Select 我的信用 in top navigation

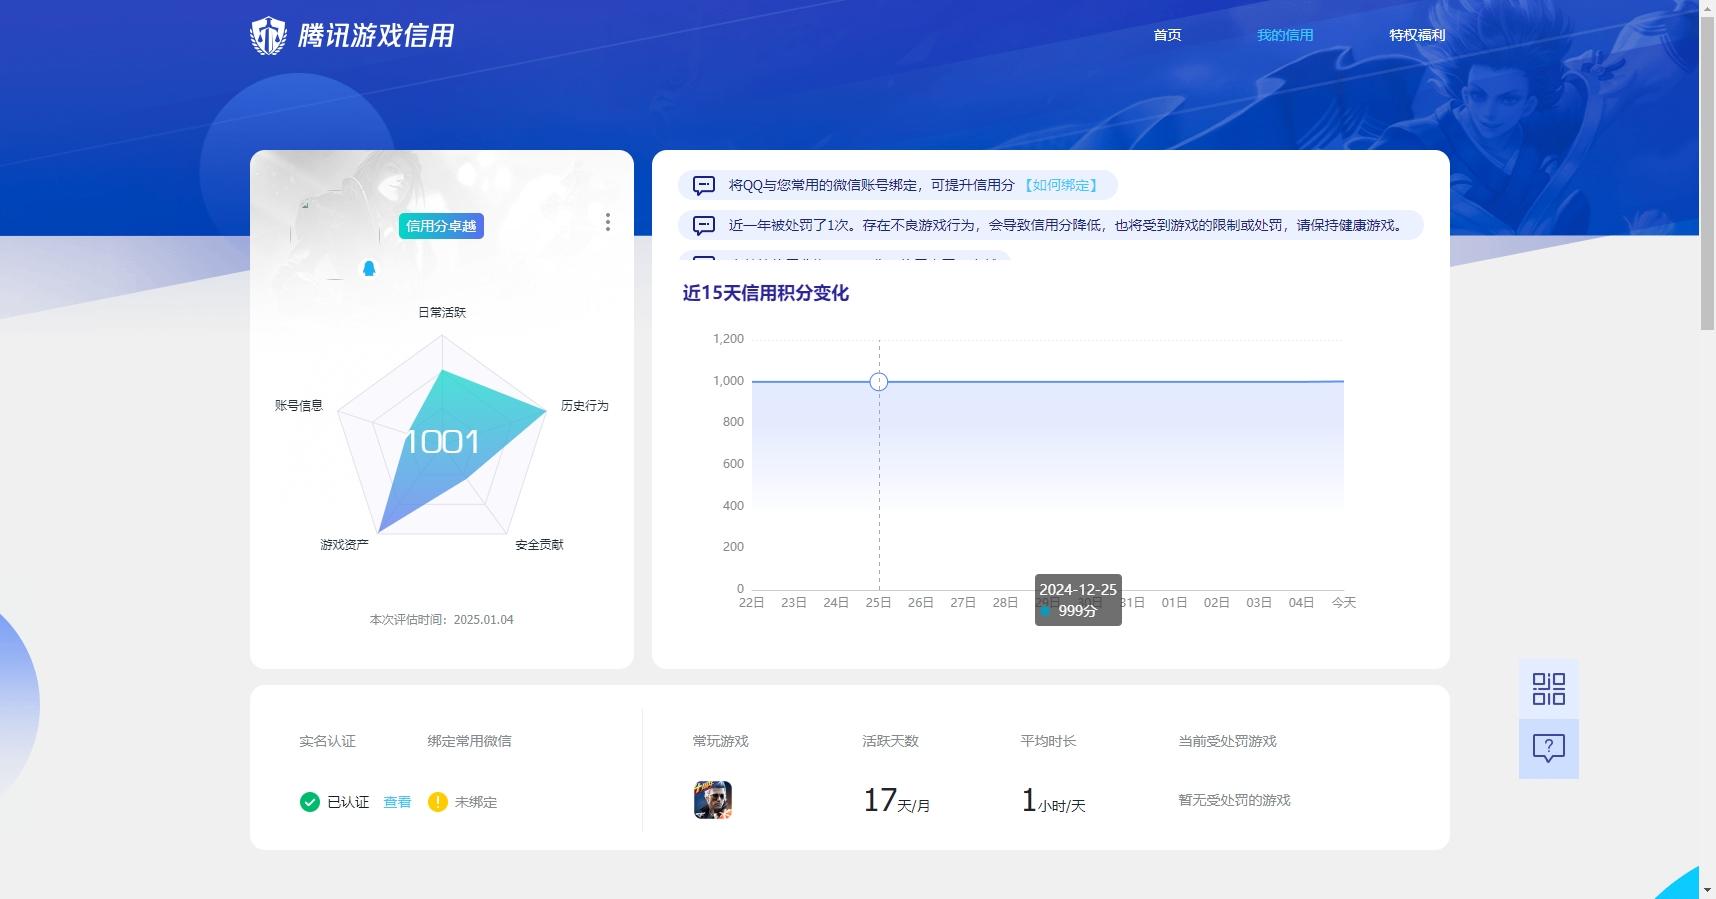(x=1285, y=35)
